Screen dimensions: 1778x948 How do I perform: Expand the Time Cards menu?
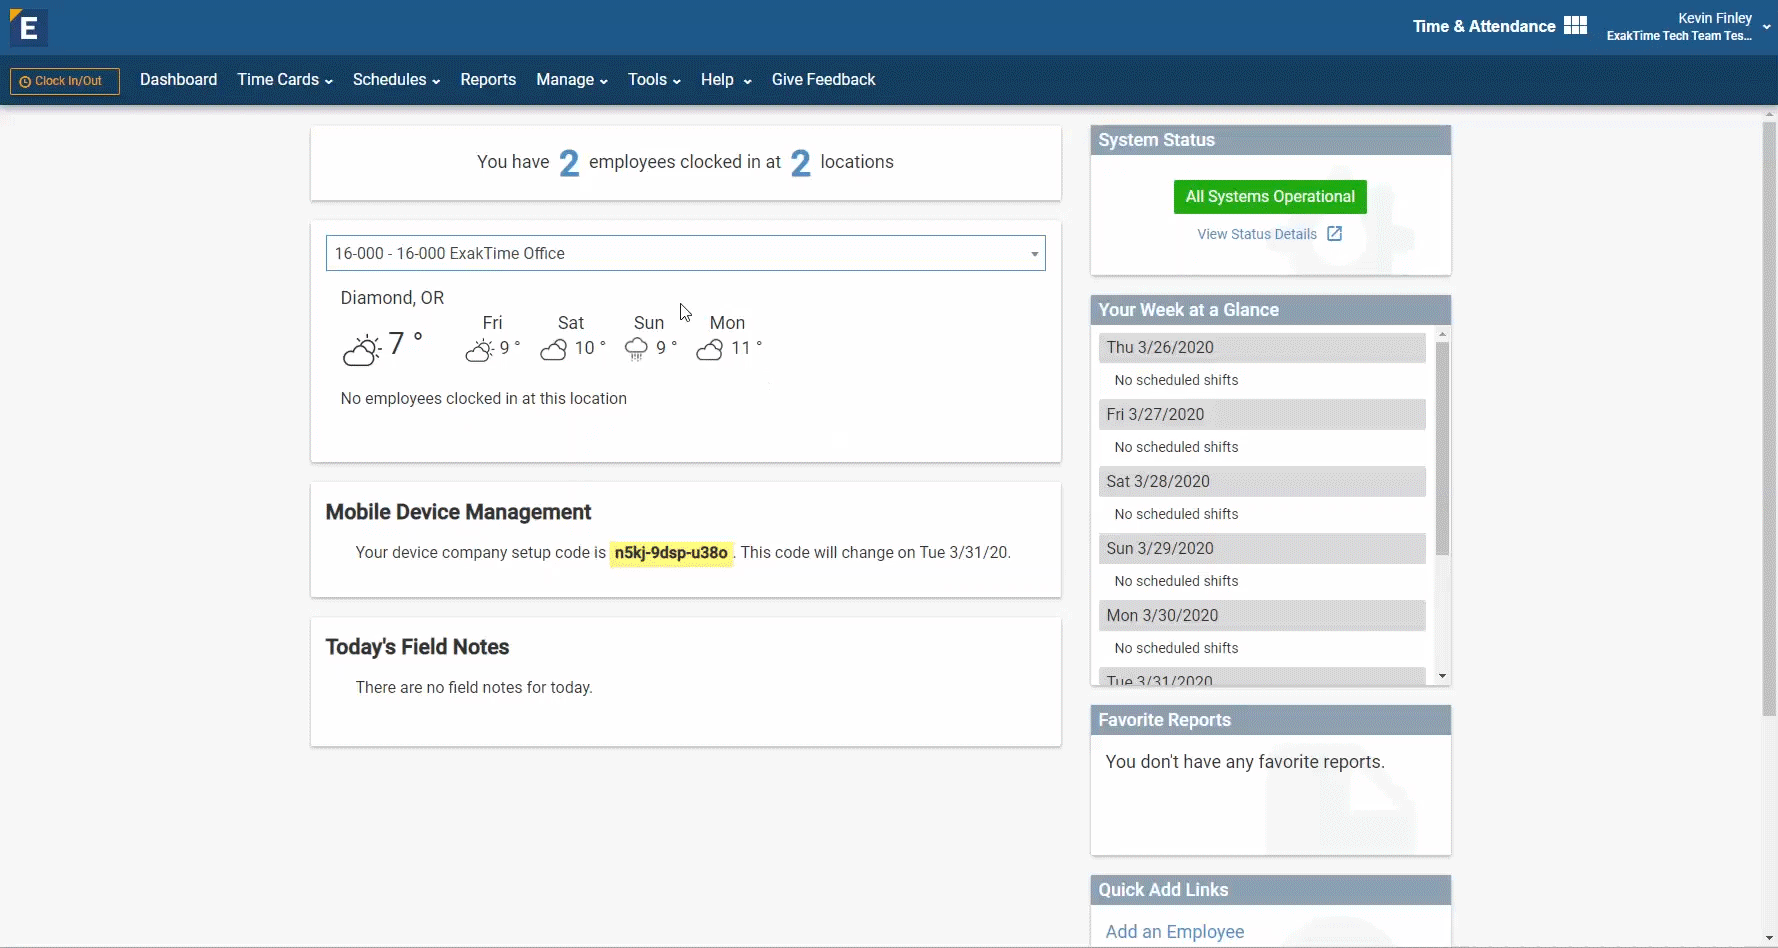click(284, 80)
